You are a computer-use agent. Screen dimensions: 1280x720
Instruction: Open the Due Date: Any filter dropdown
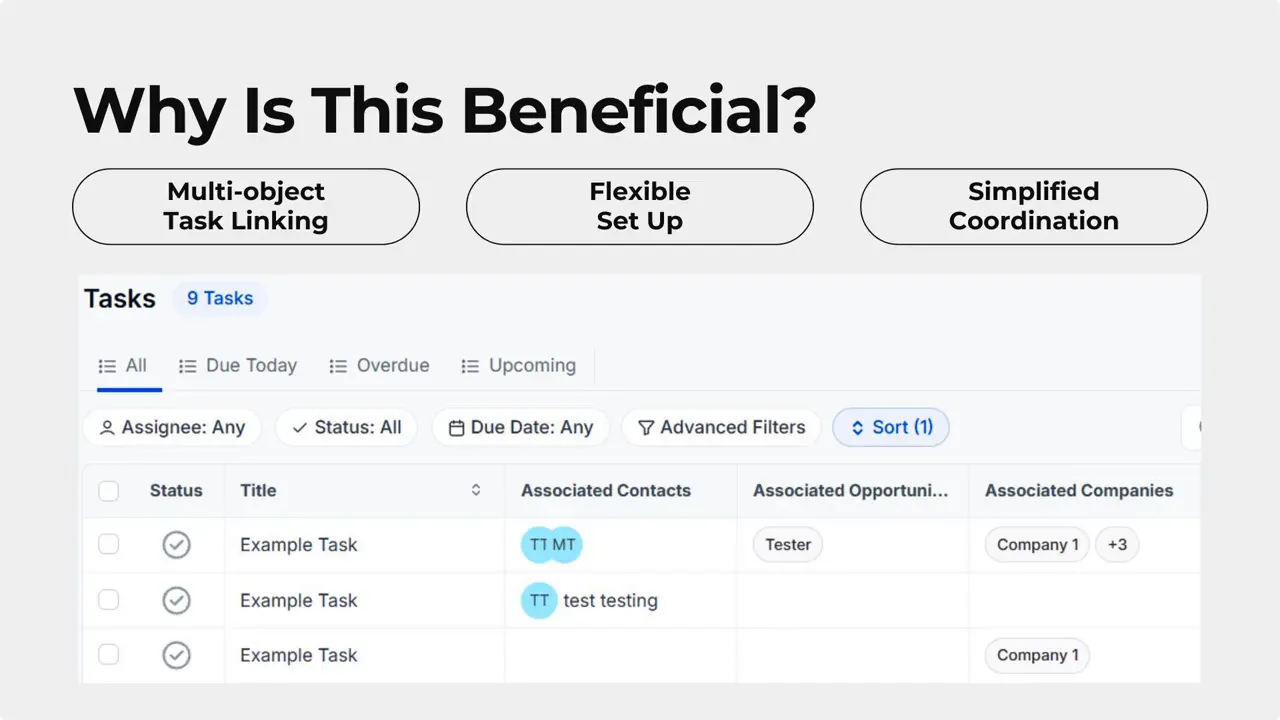[x=520, y=427]
